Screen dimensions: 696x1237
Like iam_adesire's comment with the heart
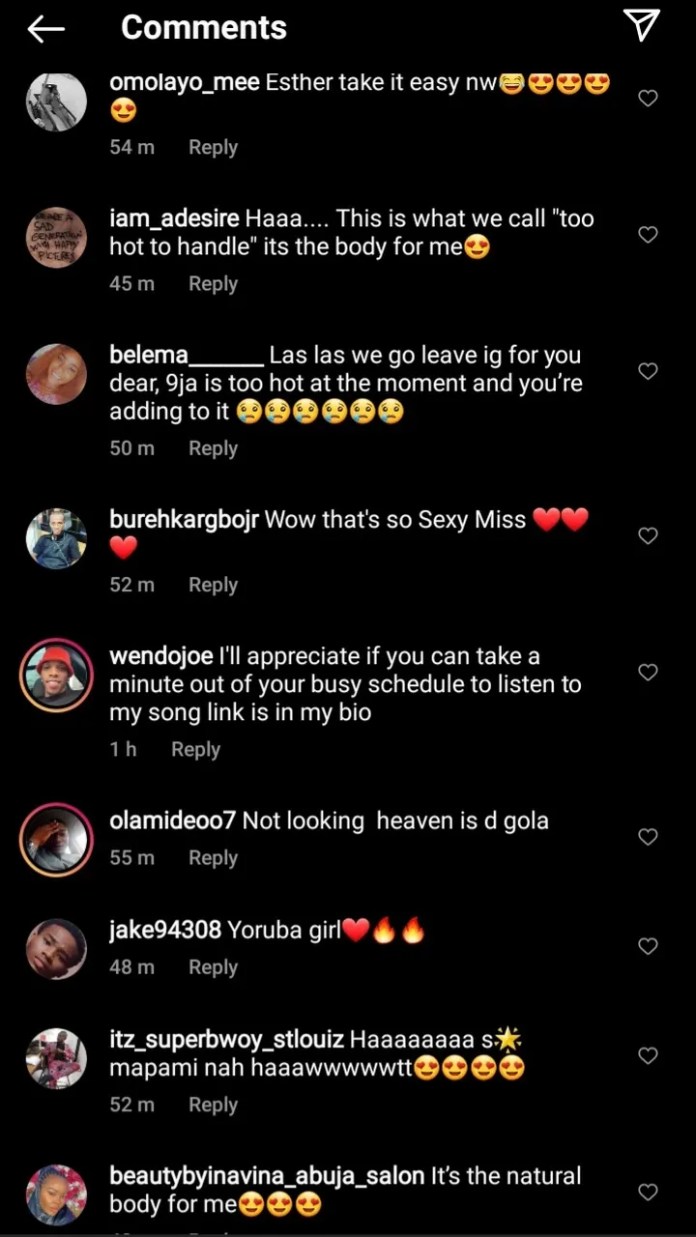[648, 235]
